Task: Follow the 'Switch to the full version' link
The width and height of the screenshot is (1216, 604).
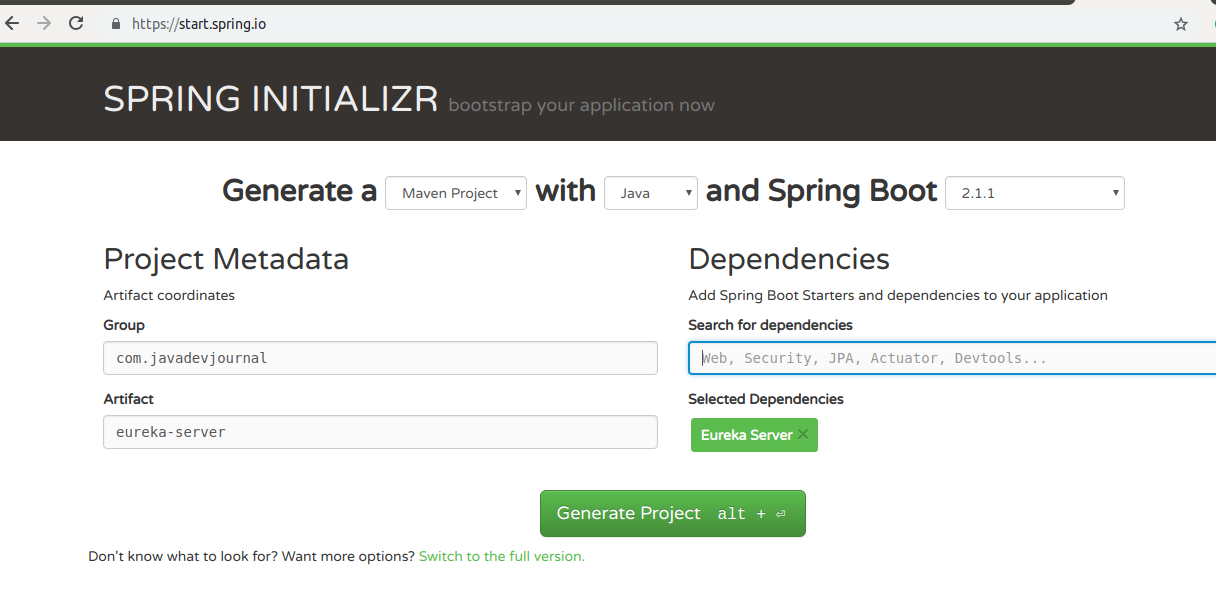Action: coord(501,556)
